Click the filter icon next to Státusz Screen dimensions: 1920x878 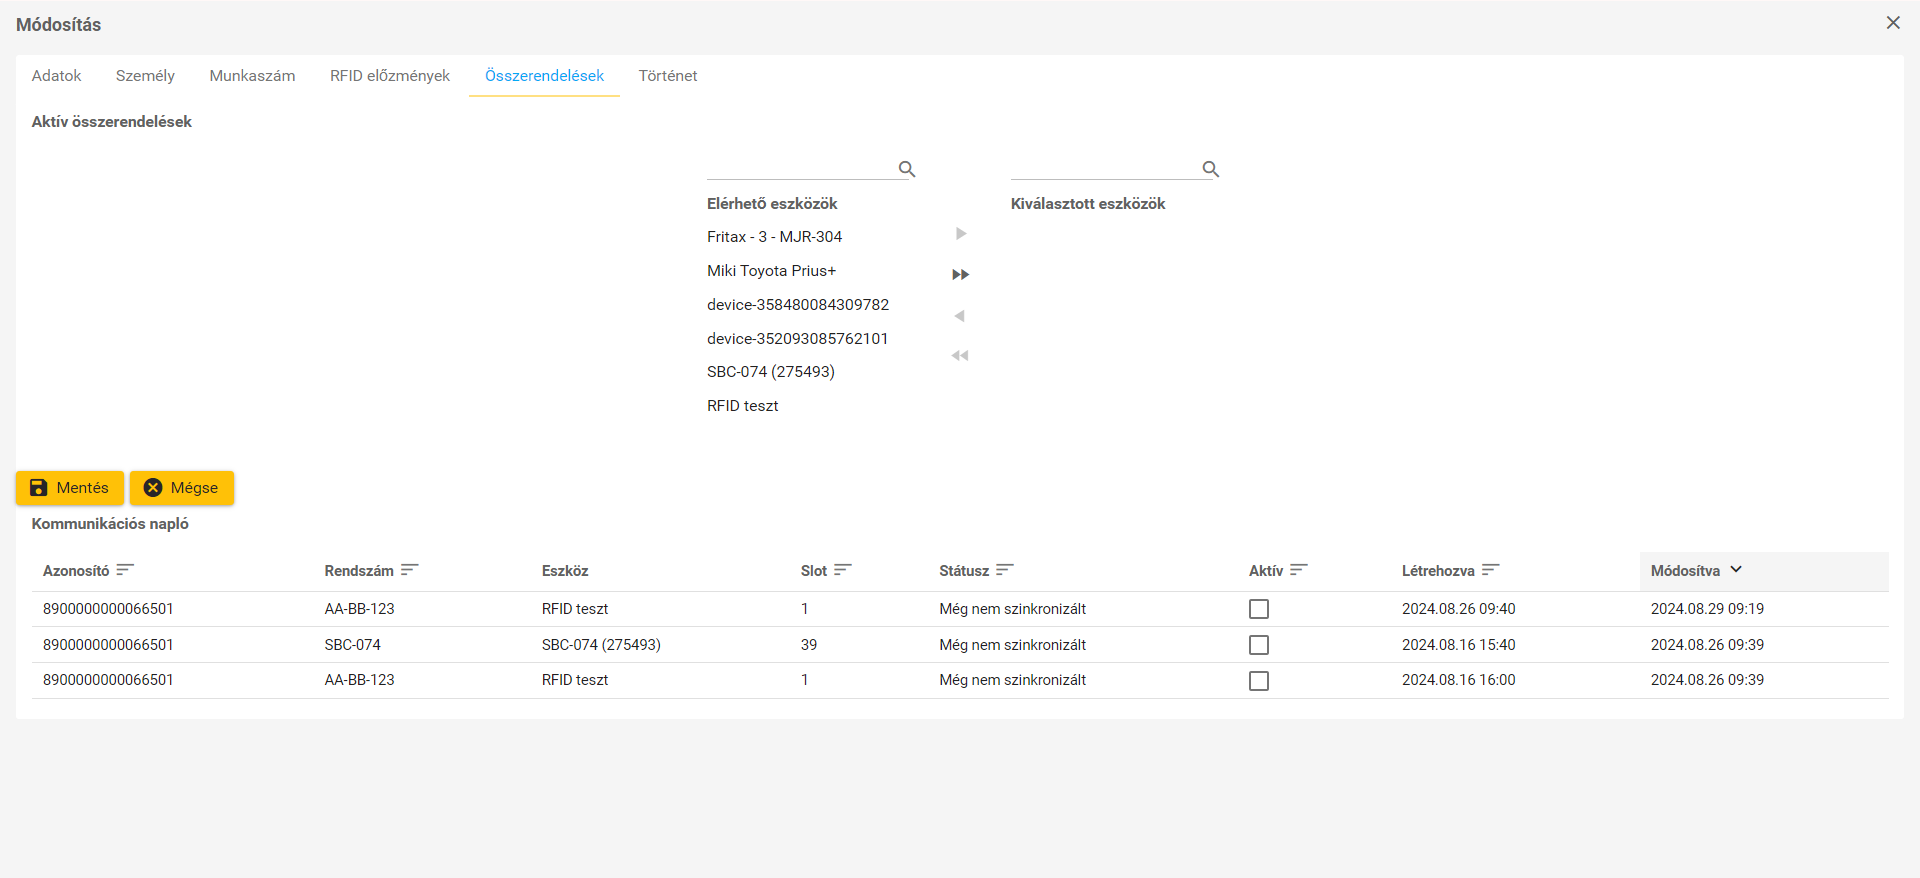click(1005, 570)
